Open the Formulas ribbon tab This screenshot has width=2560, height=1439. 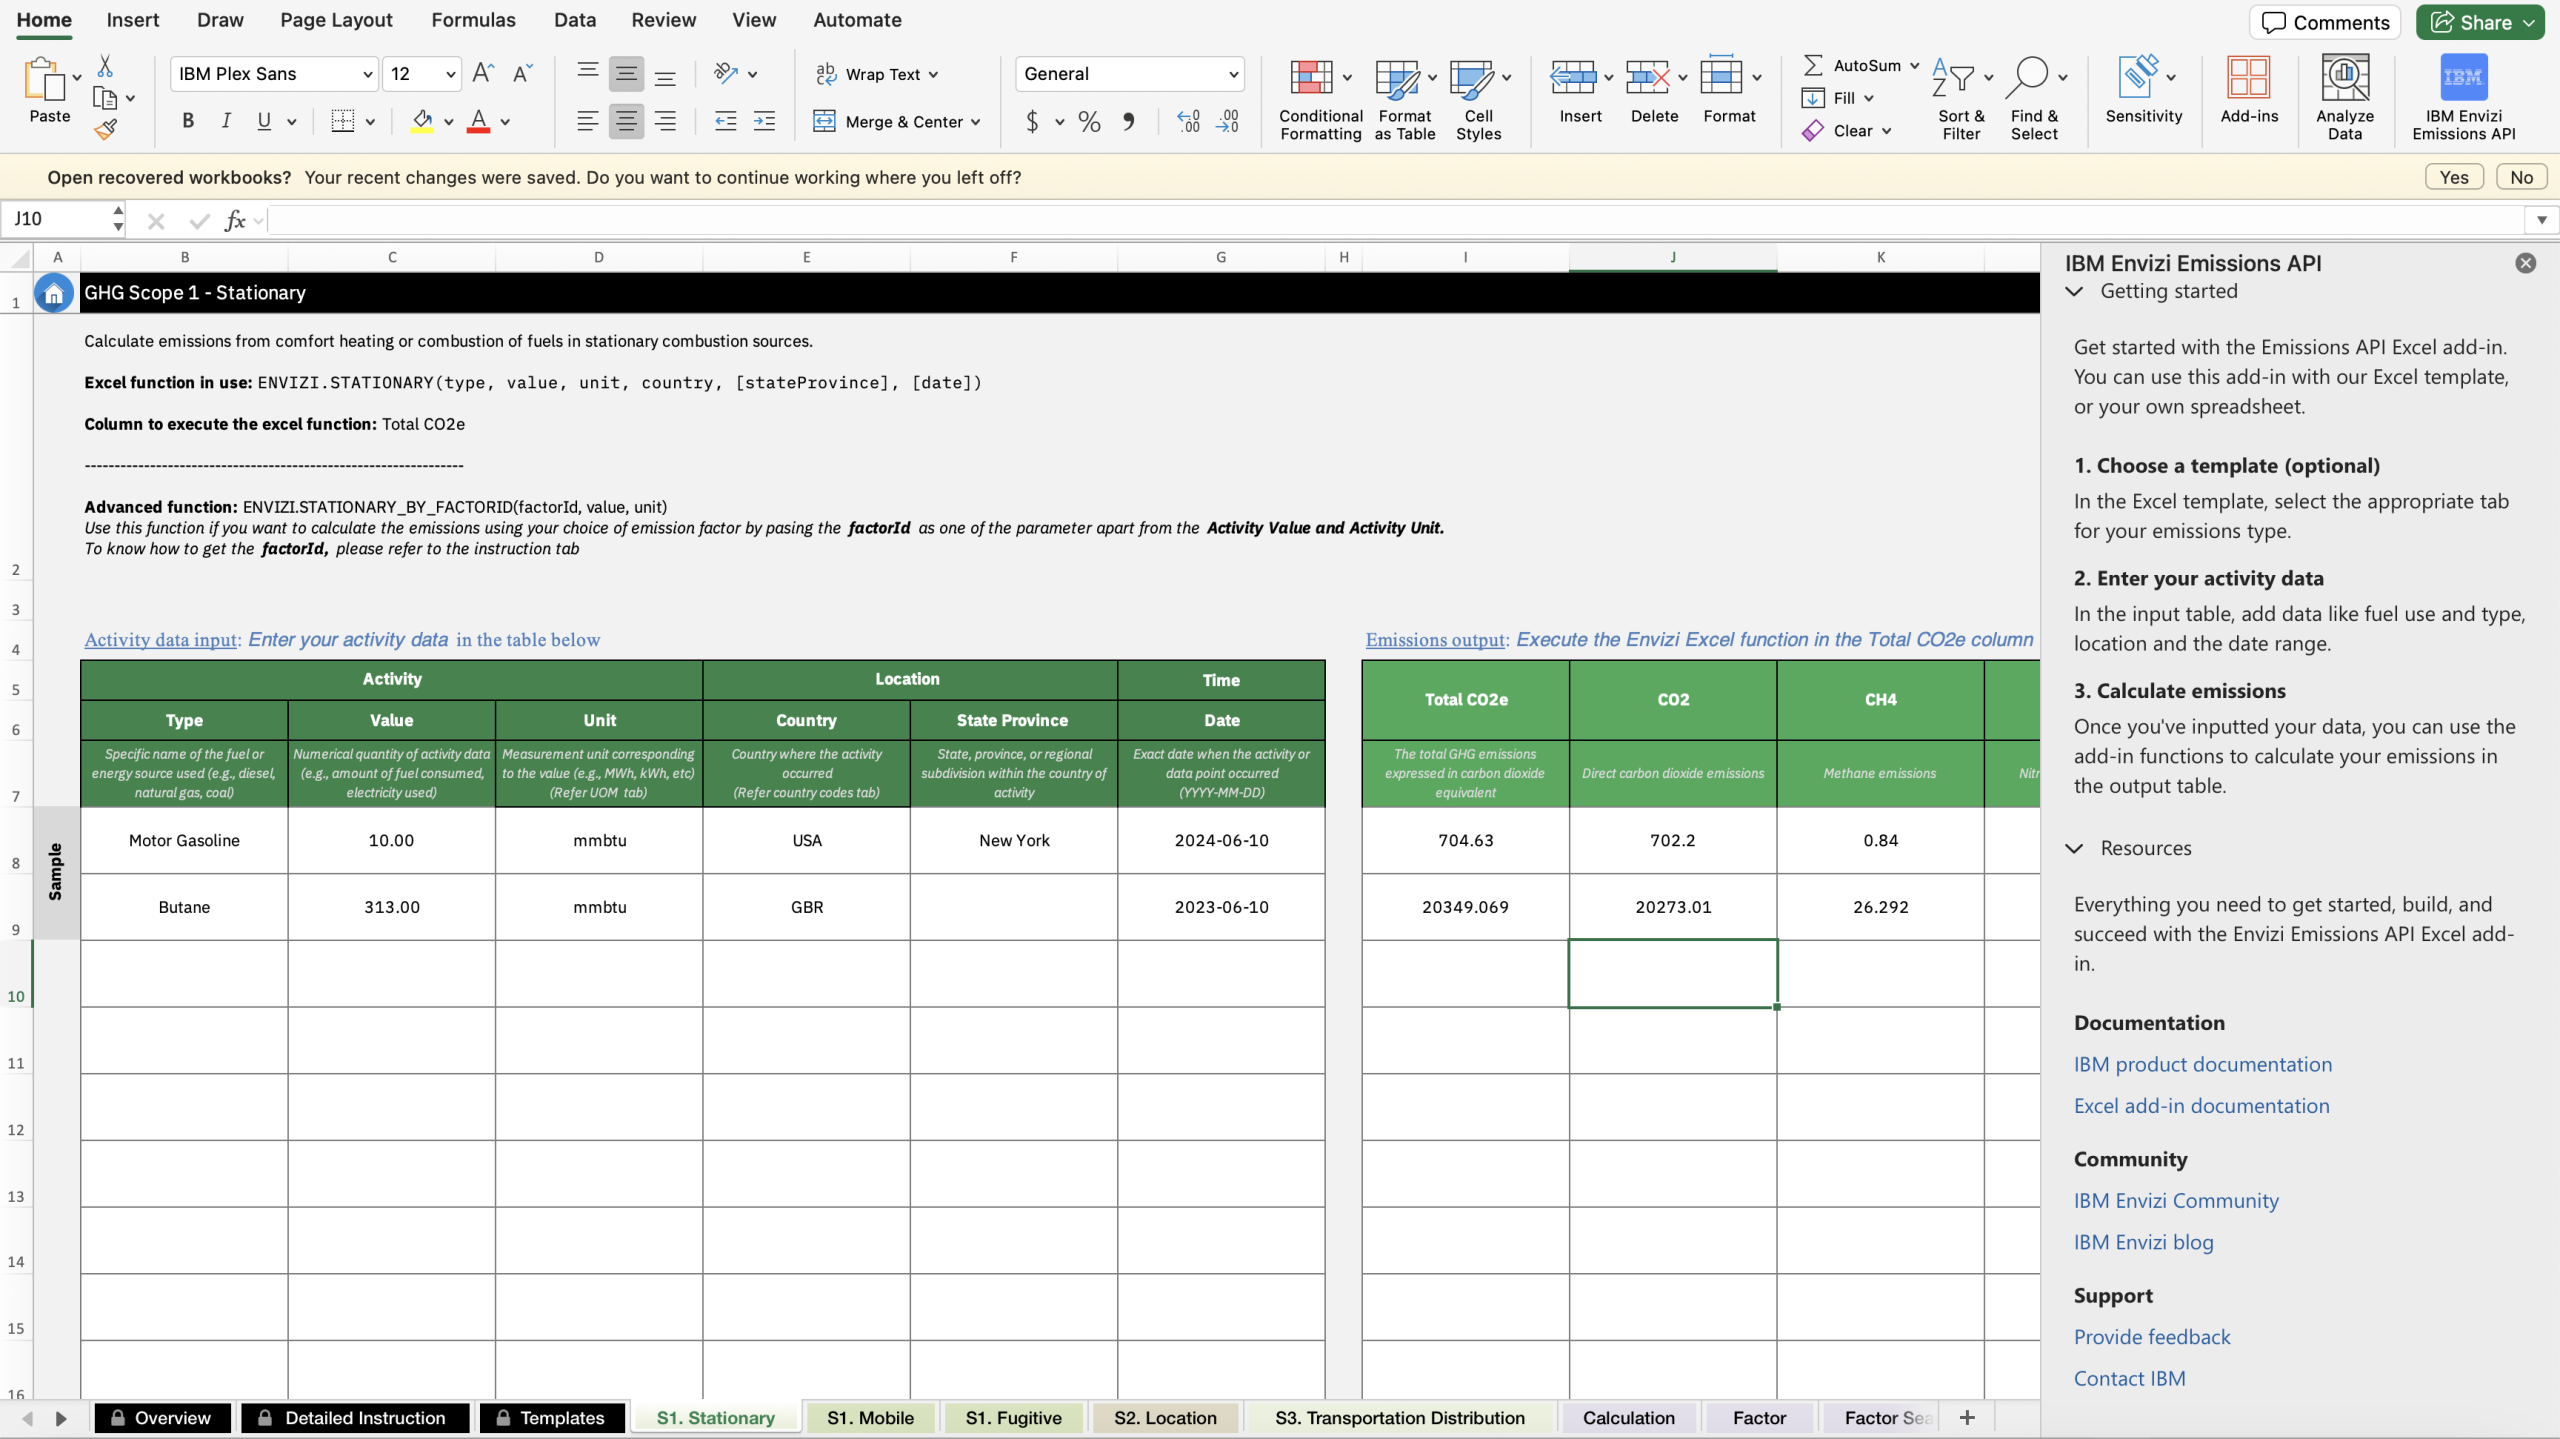coord(474,20)
